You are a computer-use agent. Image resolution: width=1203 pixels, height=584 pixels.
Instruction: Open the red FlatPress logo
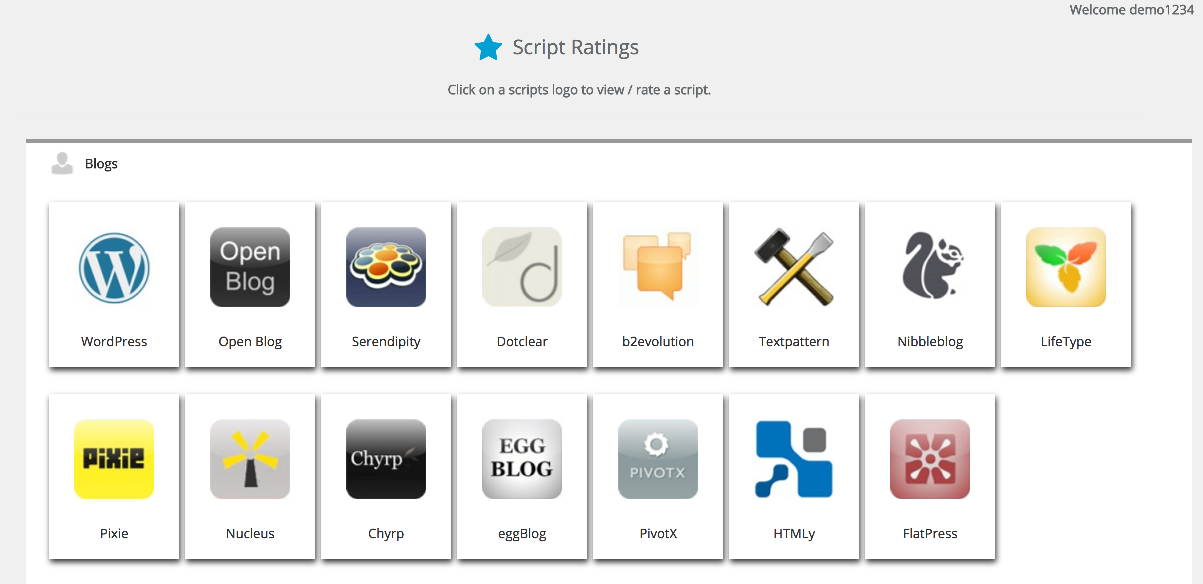(x=930, y=459)
